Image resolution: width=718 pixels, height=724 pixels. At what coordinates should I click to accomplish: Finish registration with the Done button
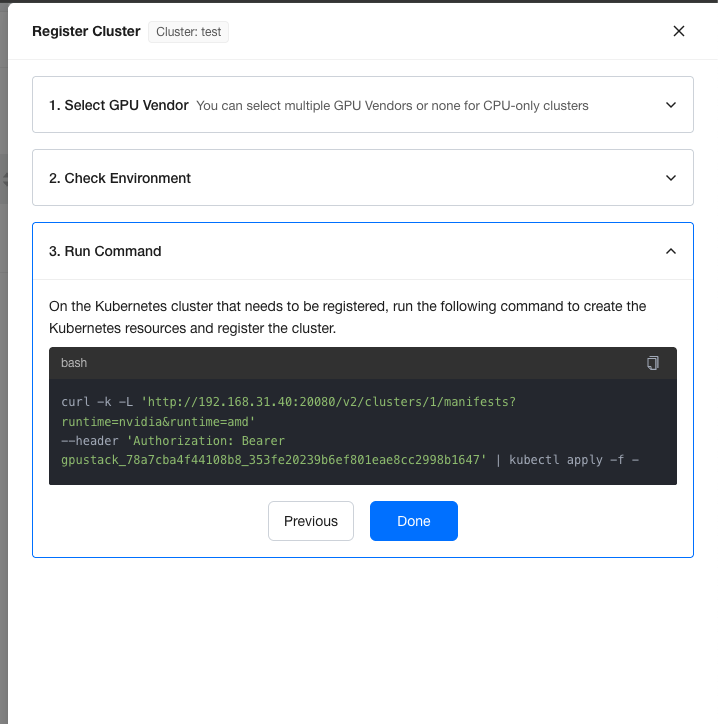pos(414,521)
